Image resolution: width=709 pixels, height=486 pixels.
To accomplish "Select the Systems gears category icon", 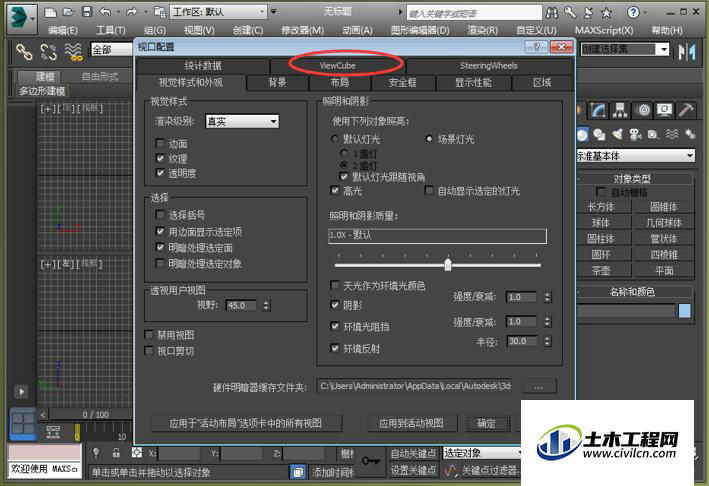I will (690, 134).
